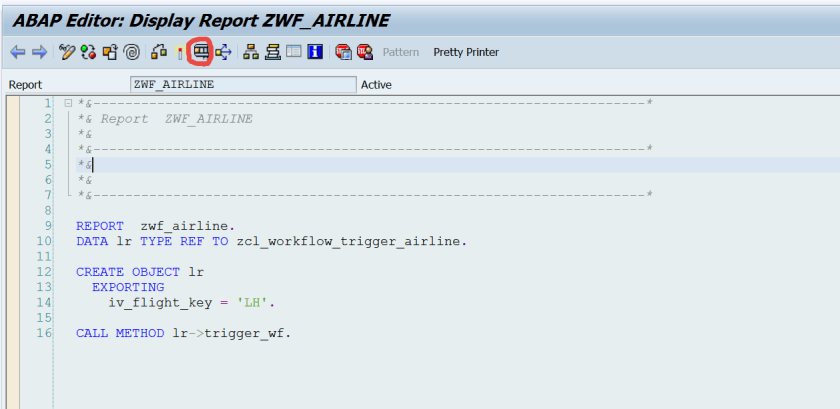Click the Forward arrow in toolbar
840x409 pixels.
[39, 52]
